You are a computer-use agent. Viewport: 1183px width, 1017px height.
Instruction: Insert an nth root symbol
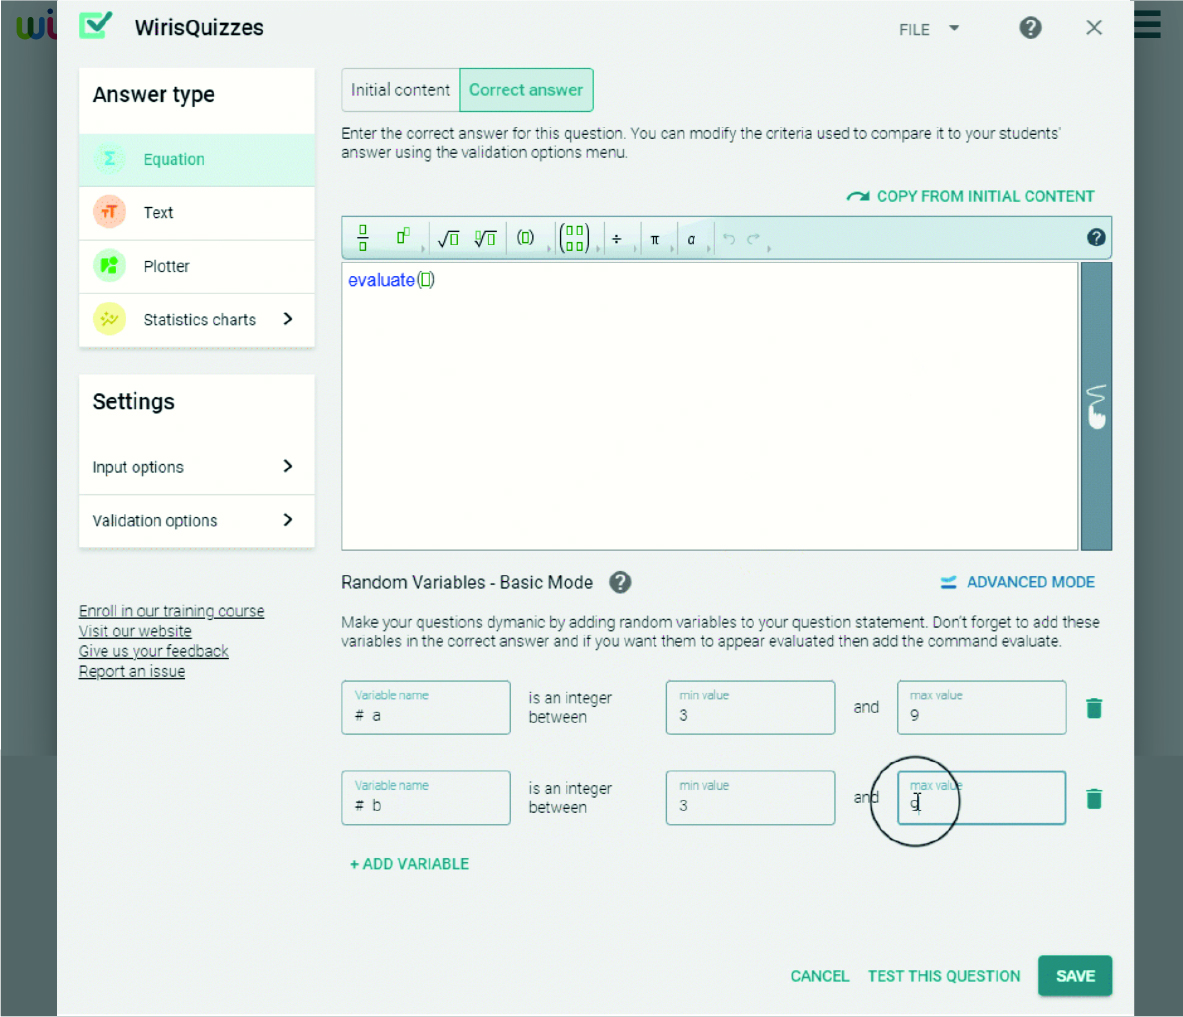click(485, 238)
